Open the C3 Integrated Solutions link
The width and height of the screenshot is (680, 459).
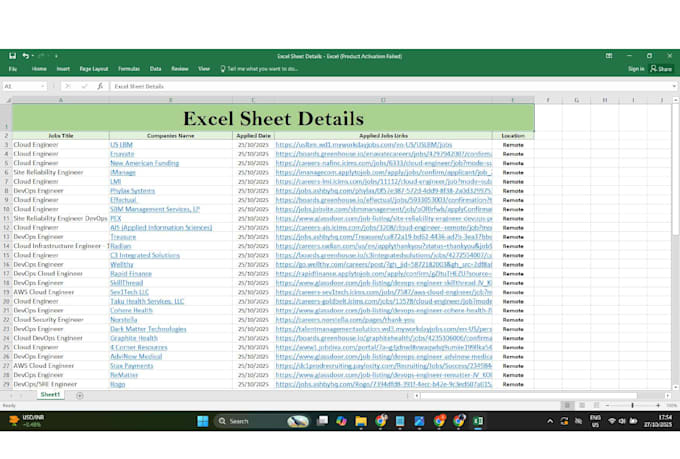click(x=145, y=255)
